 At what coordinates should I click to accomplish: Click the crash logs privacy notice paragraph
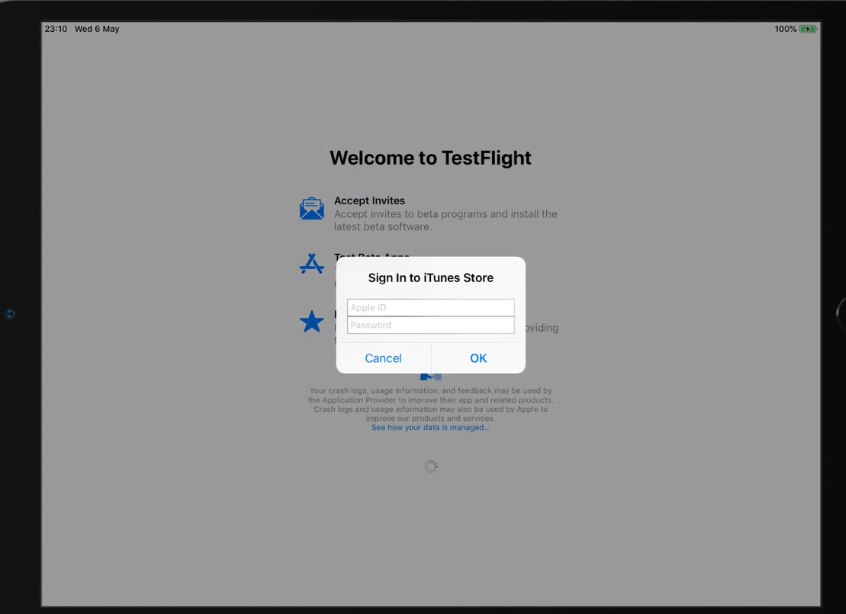431,404
